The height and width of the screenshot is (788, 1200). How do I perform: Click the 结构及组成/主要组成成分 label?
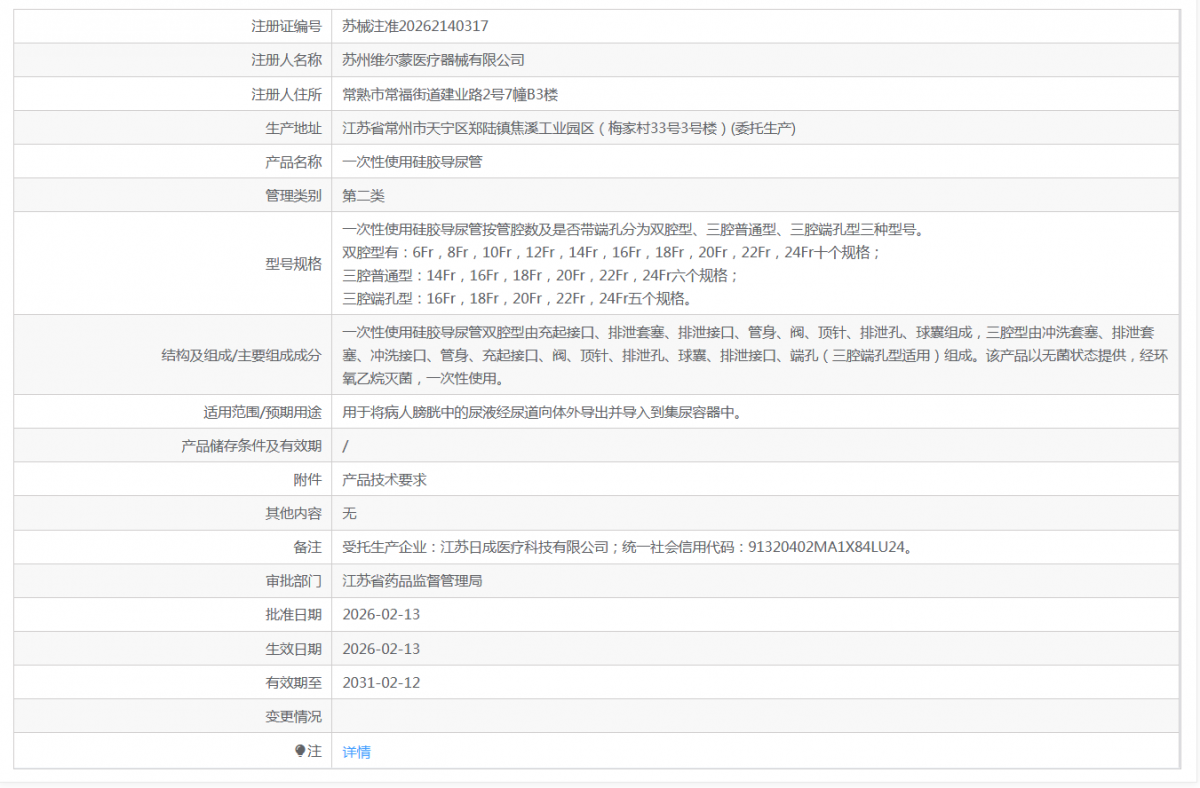coord(241,355)
